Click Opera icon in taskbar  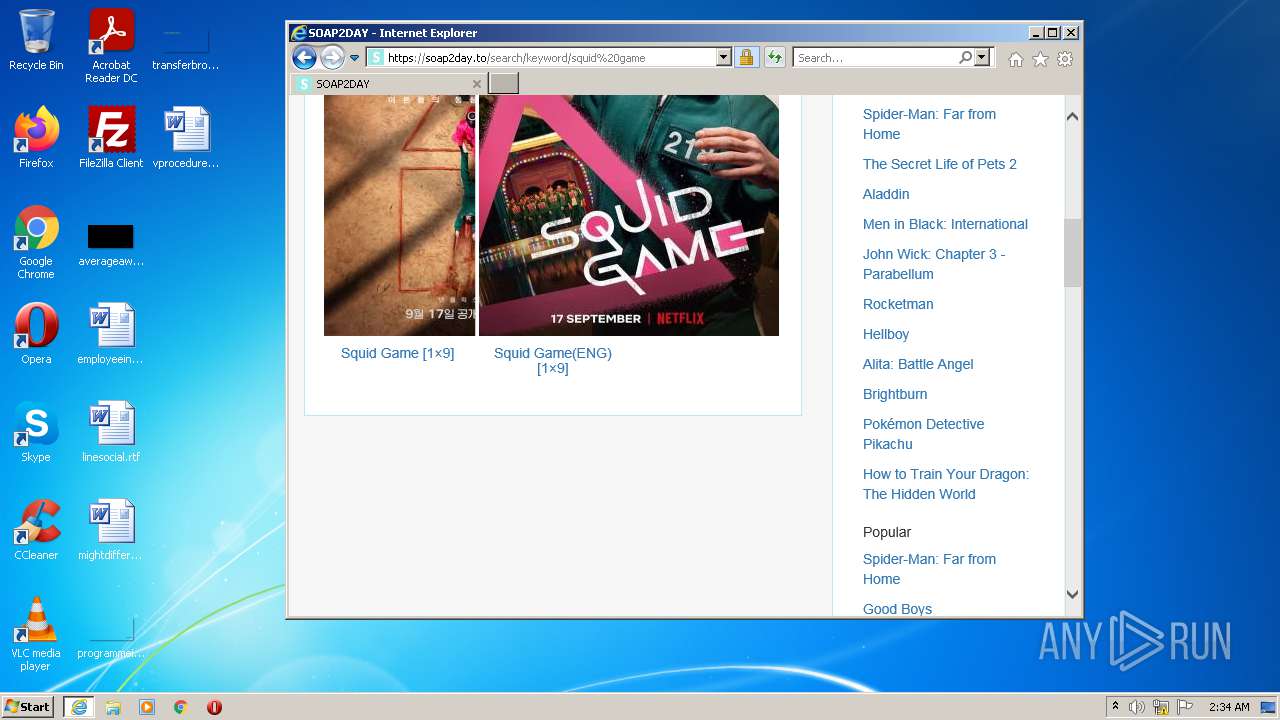click(x=214, y=707)
